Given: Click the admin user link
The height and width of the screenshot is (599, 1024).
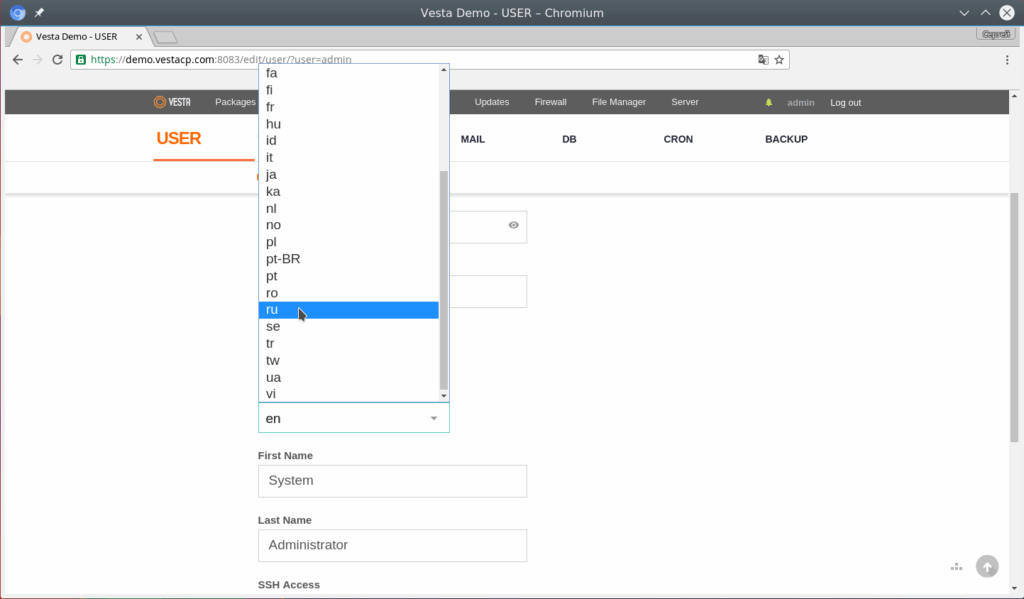Looking at the screenshot, I should (801, 103).
